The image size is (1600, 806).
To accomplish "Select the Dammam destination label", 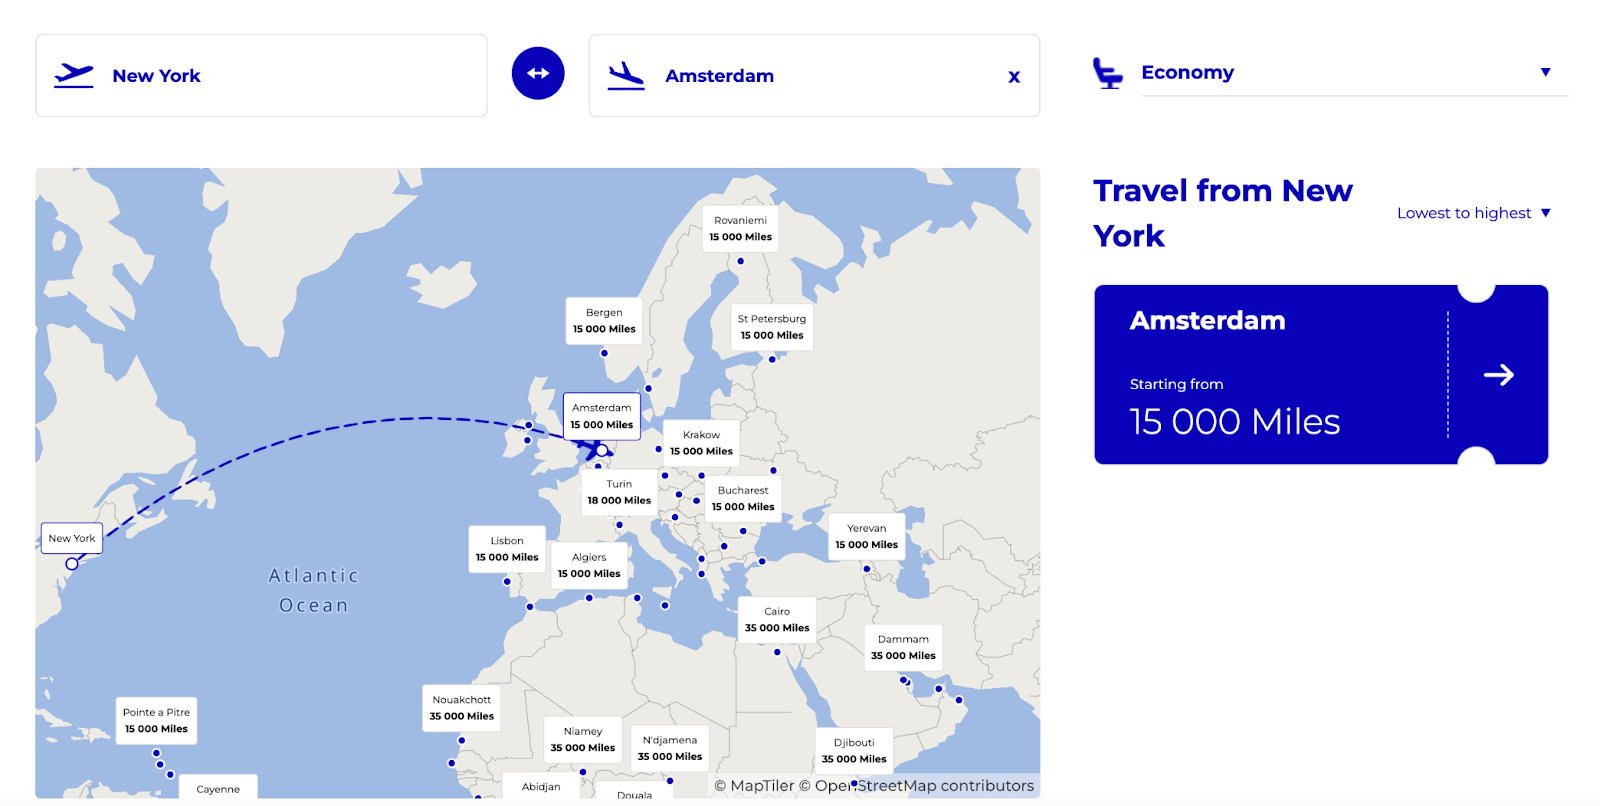I will [x=903, y=648].
